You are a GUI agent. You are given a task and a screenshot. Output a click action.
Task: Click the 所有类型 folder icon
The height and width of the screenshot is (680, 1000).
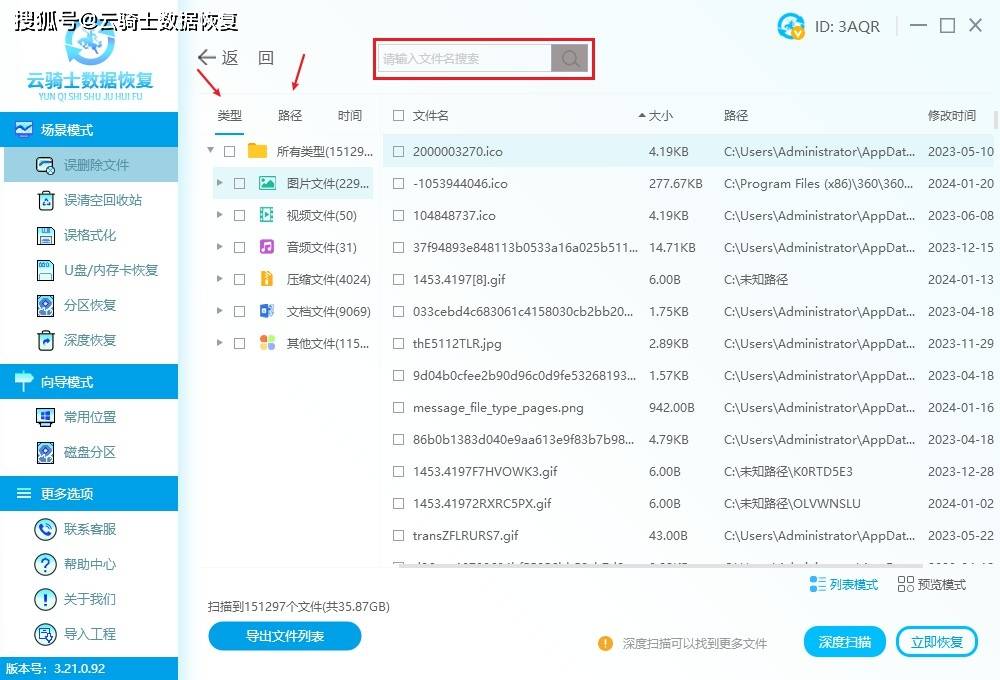pyautogui.click(x=258, y=151)
